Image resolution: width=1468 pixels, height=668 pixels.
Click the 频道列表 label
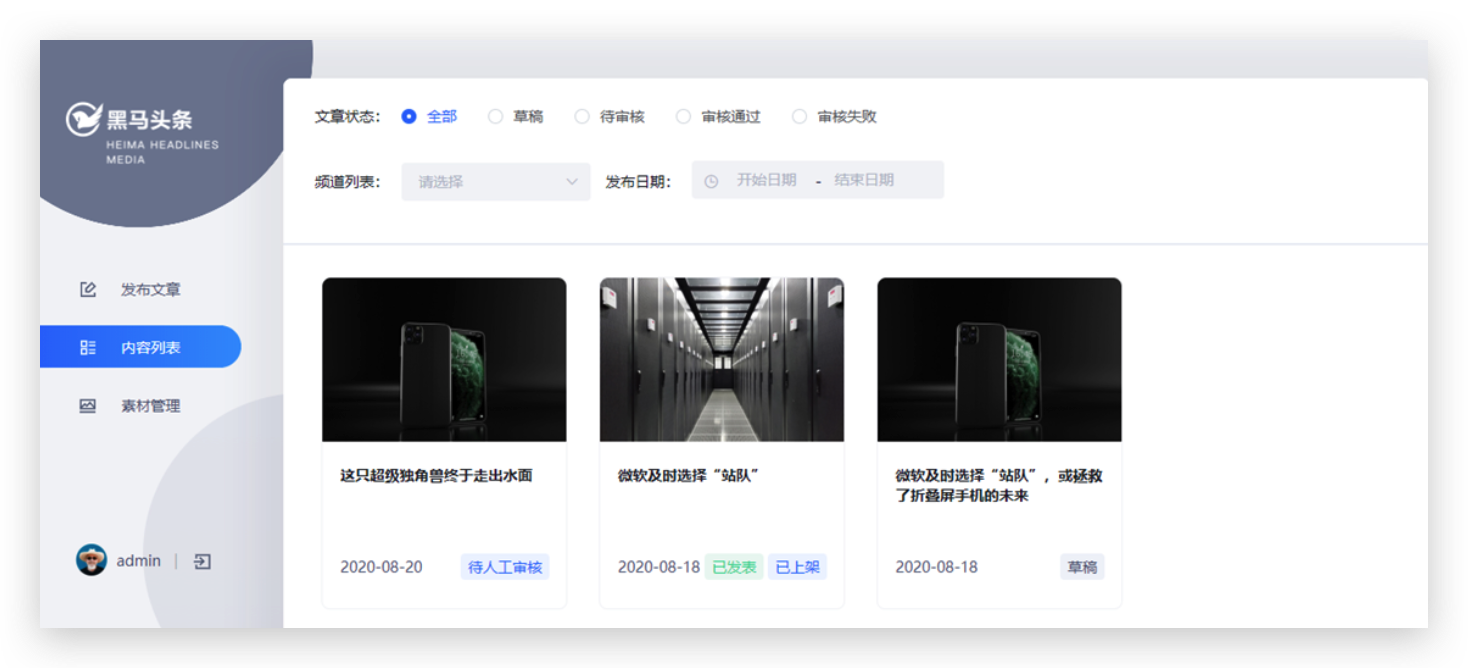pyautogui.click(x=347, y=182)
